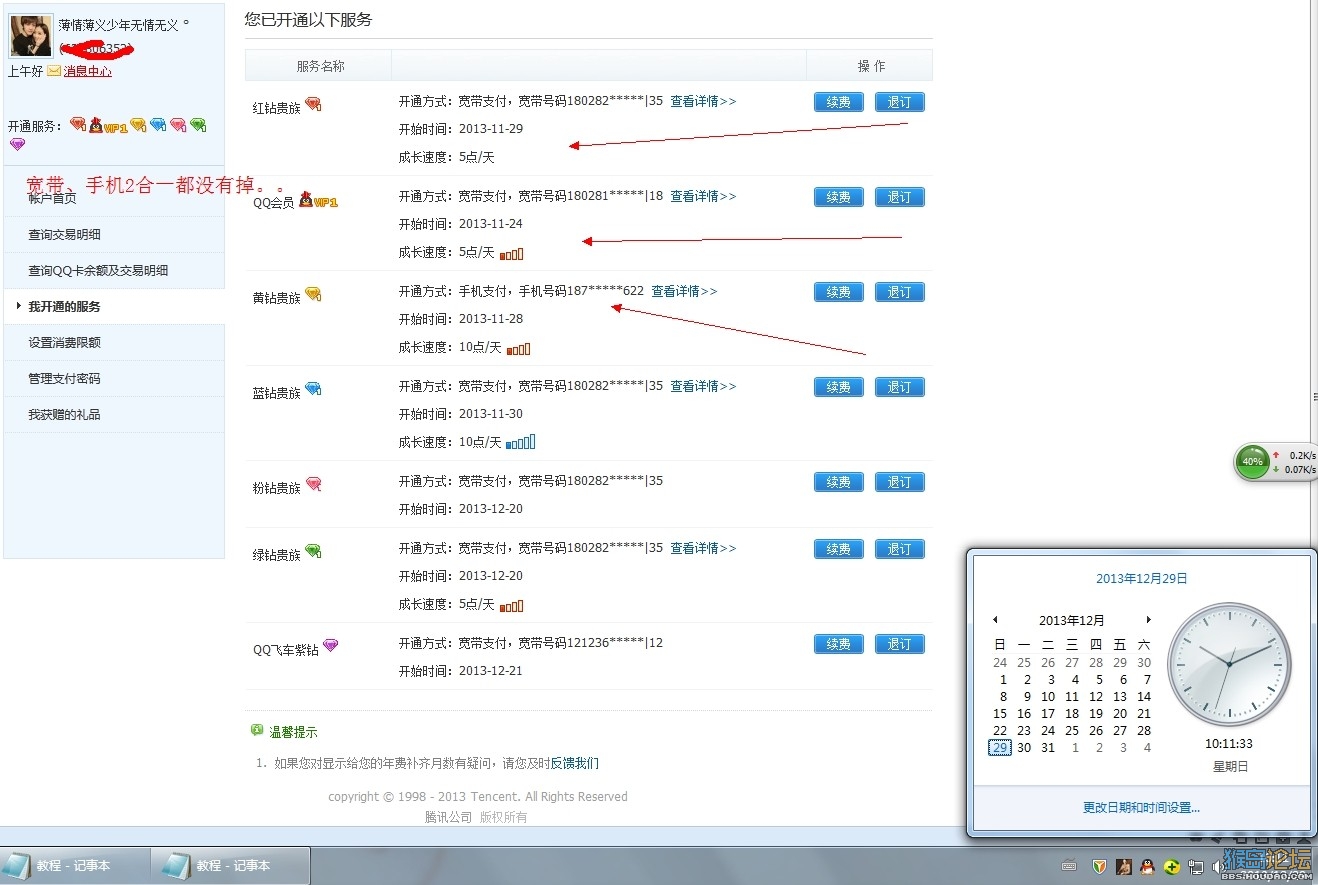Open 更改日期和时间设置 link

pyautogui.click(x=1141, y=807)
